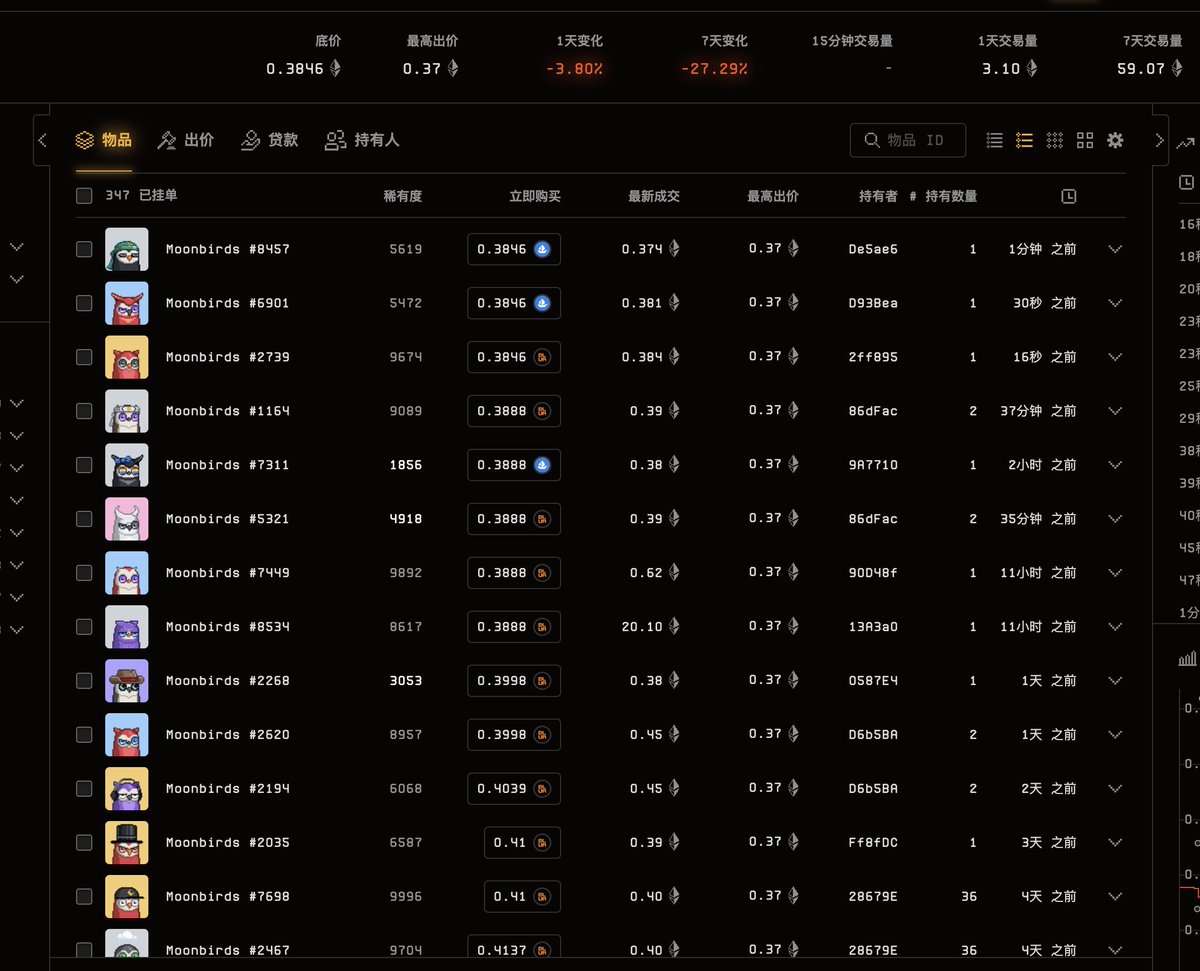
Task: Click the 7天变化 value -27.29%
Action: tap(714, 69)
